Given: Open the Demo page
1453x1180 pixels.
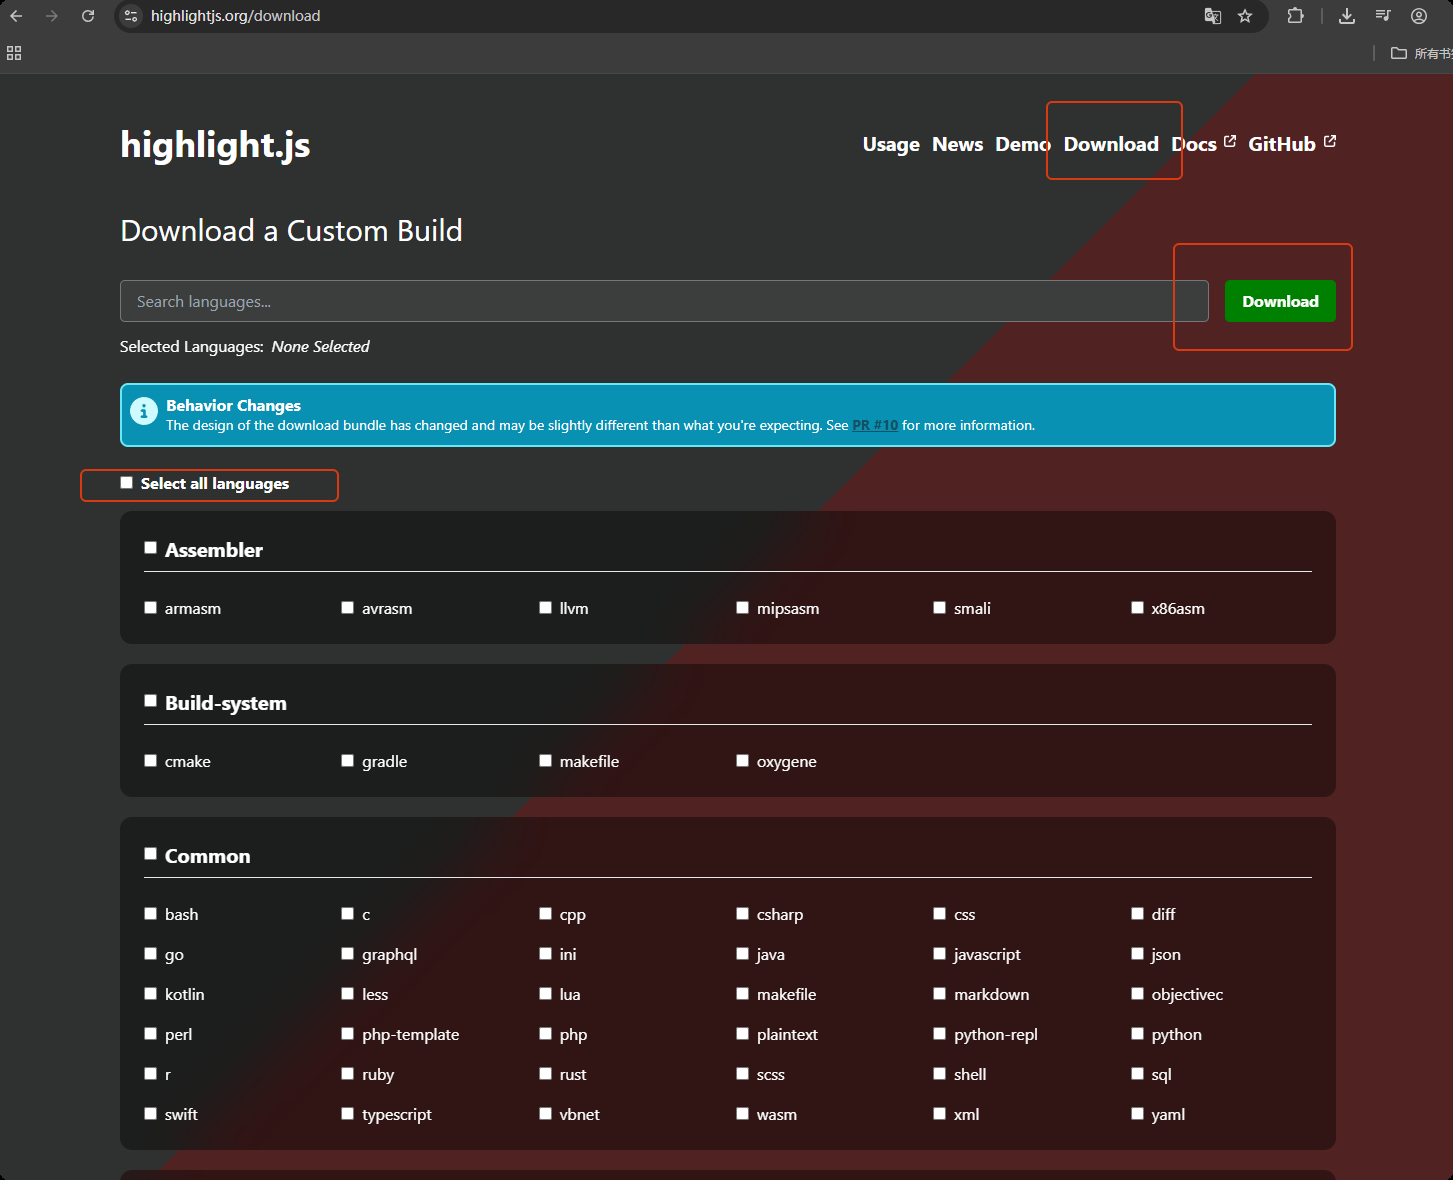Looking at the screenshot, I should (x=1022, y=144).
